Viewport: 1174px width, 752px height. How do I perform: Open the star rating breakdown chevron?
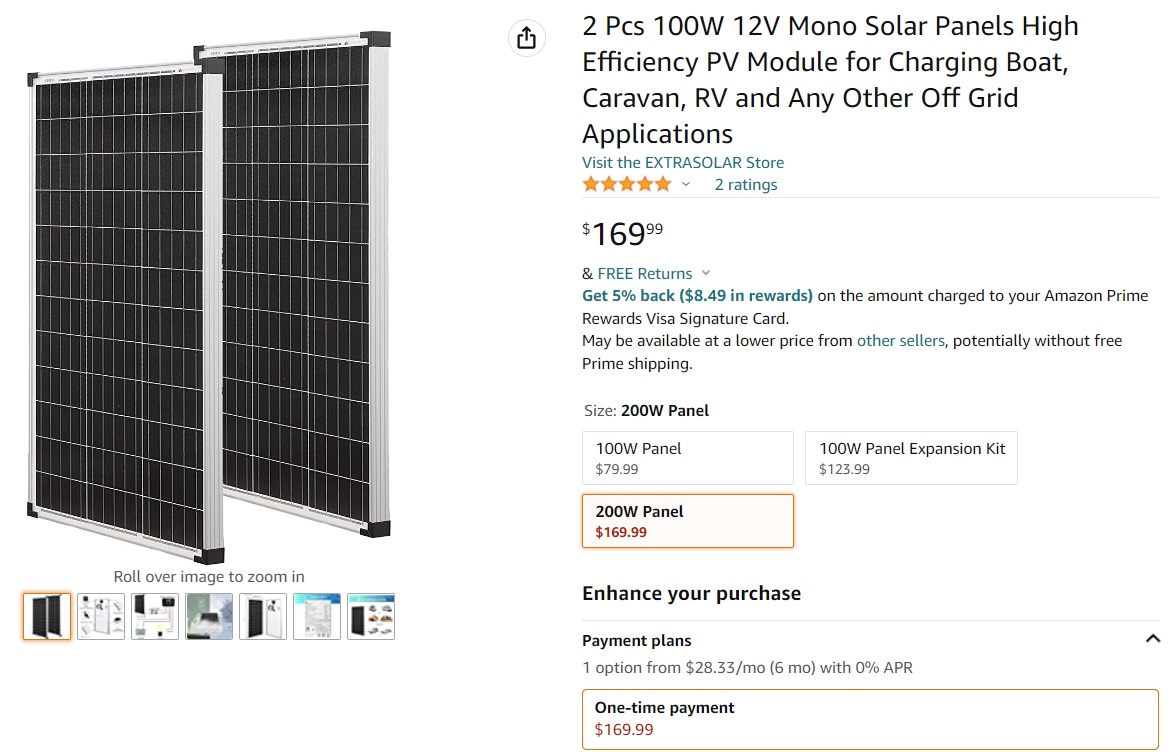(686, 184)
